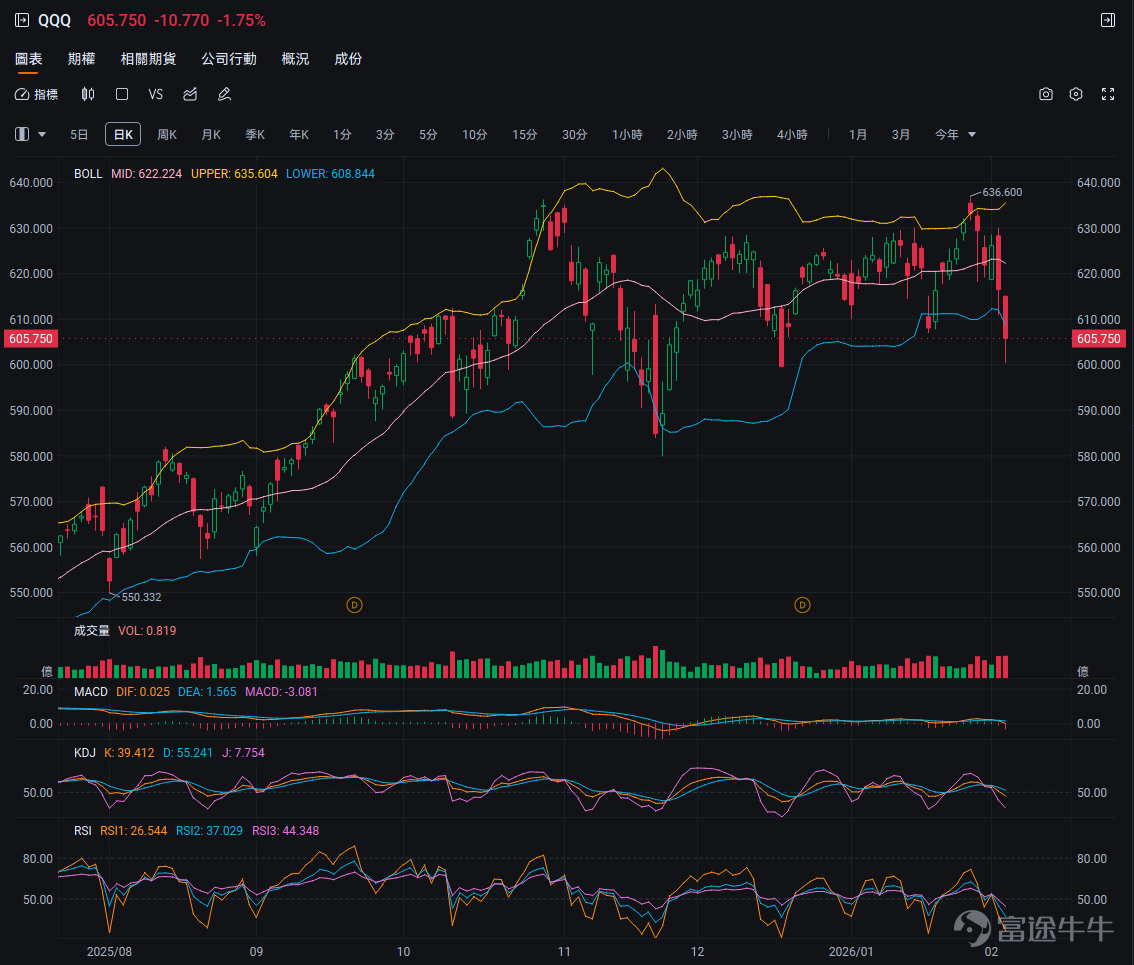This screenshot has width=1134, height=965.
Task: Take a chart snapshot with camera icon
Action: tap(1046, 94)
